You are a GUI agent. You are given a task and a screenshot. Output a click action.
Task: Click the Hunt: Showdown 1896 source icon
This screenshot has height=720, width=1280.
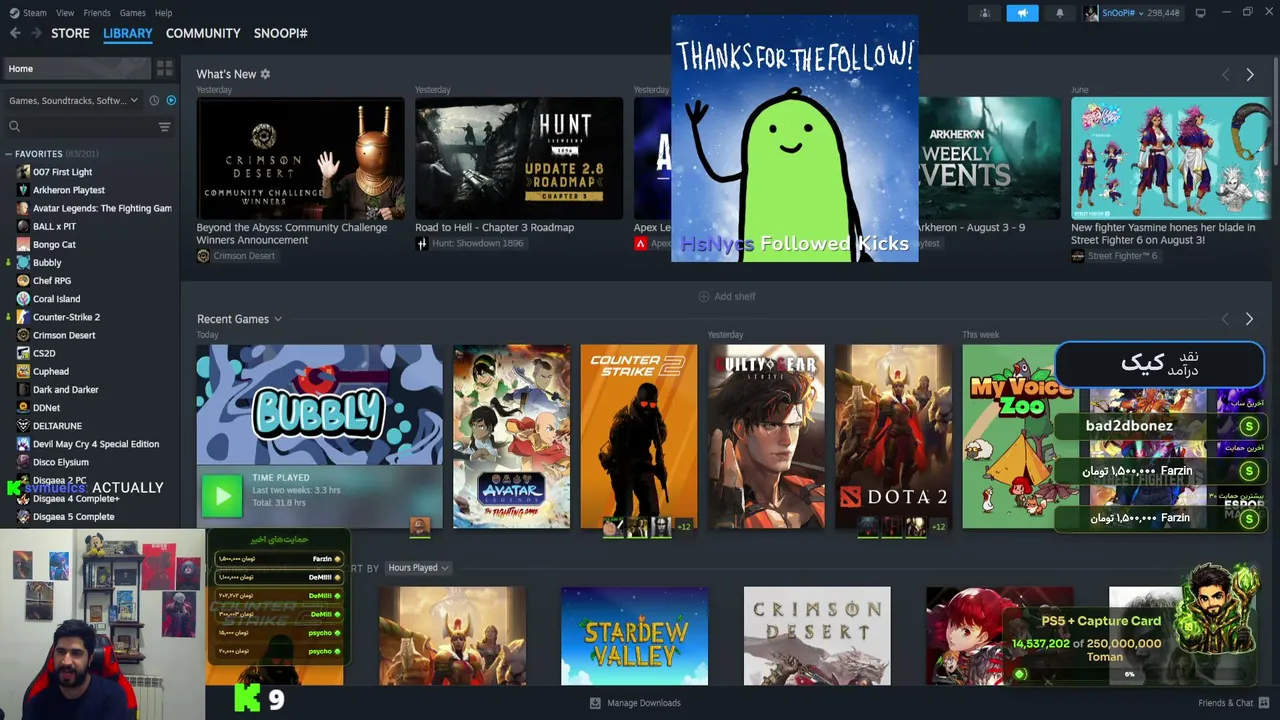click(422, 243)
